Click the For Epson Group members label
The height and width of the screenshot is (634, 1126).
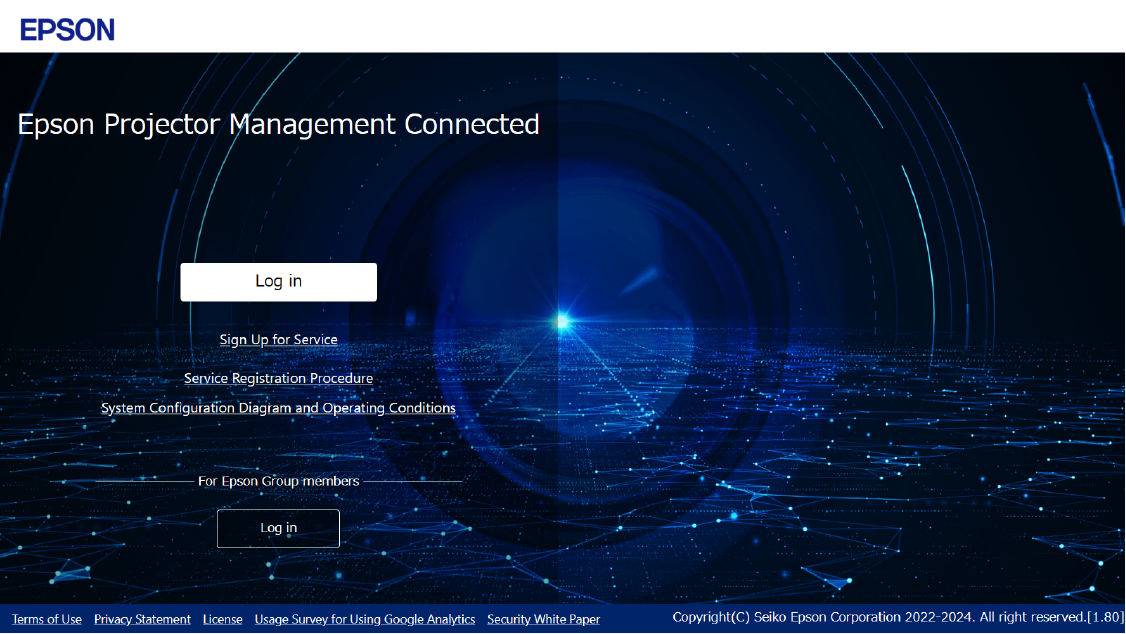point(279,481)
